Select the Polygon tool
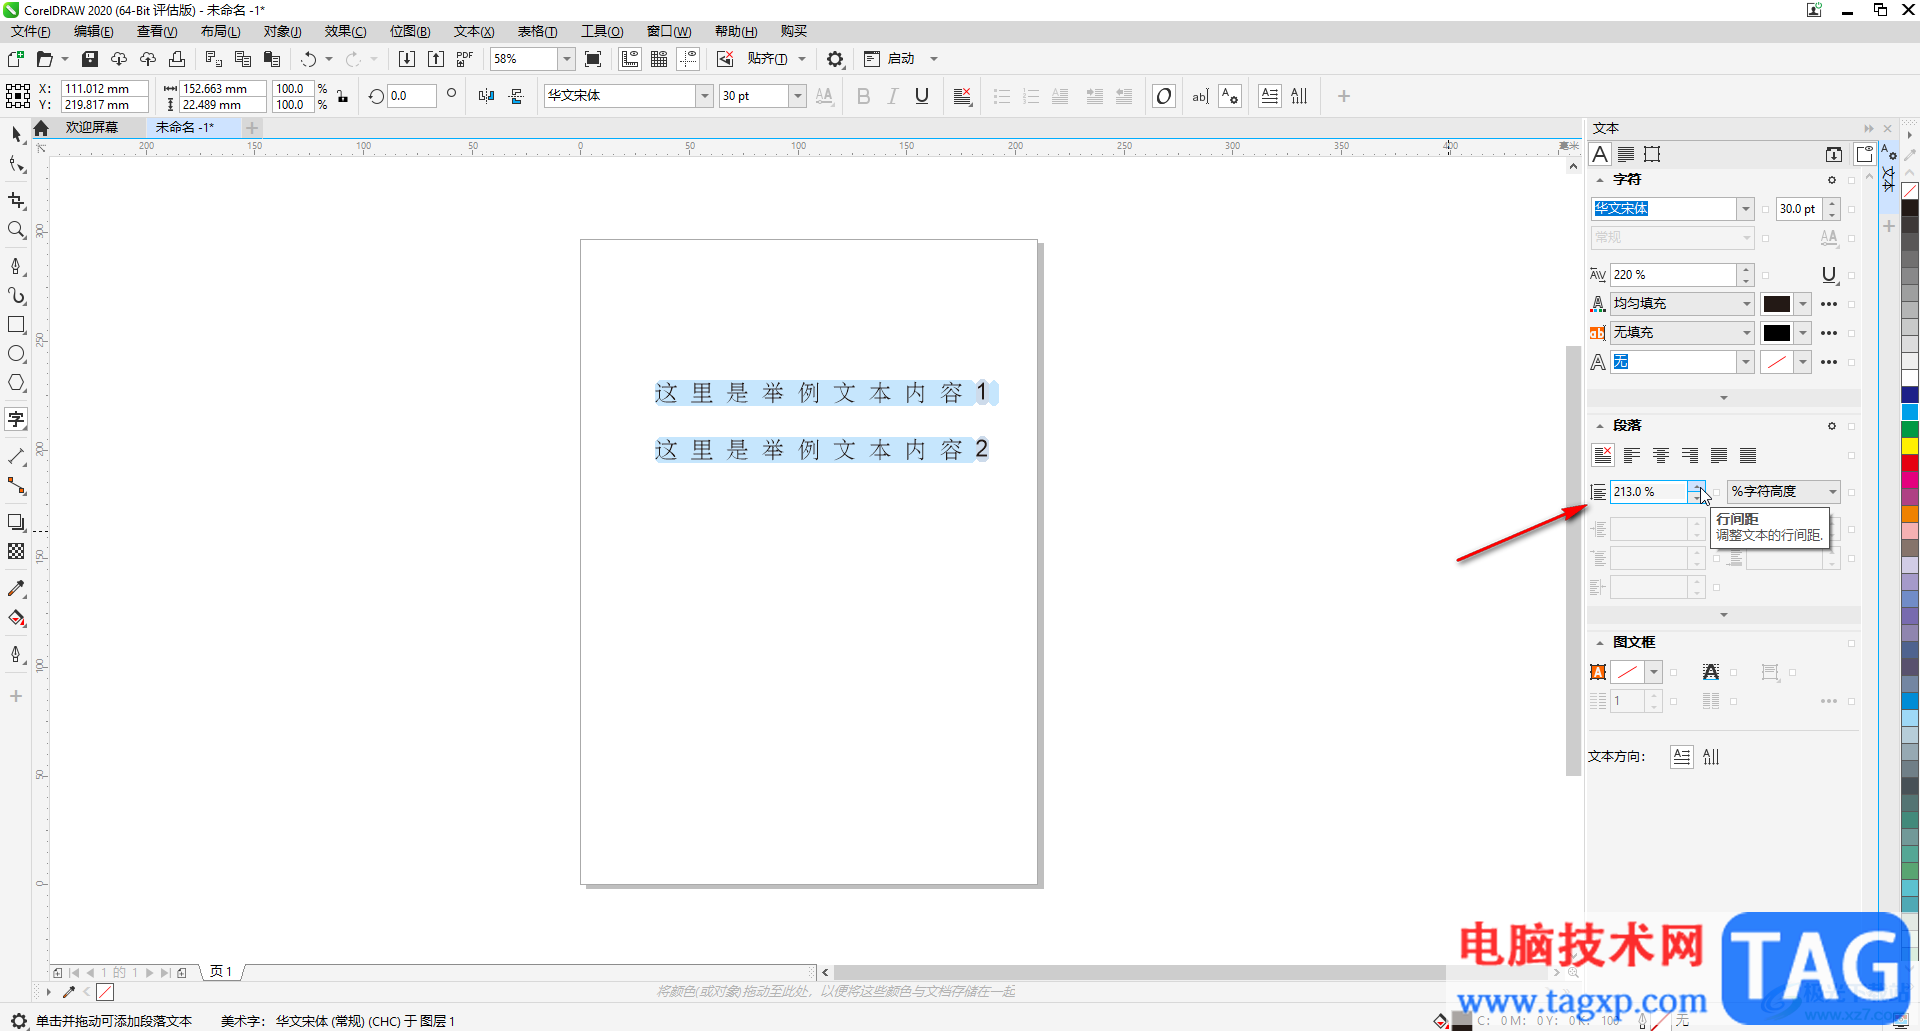This screenshot has width=1920, height=1031. pyautogui.click(x=16, y=383)
